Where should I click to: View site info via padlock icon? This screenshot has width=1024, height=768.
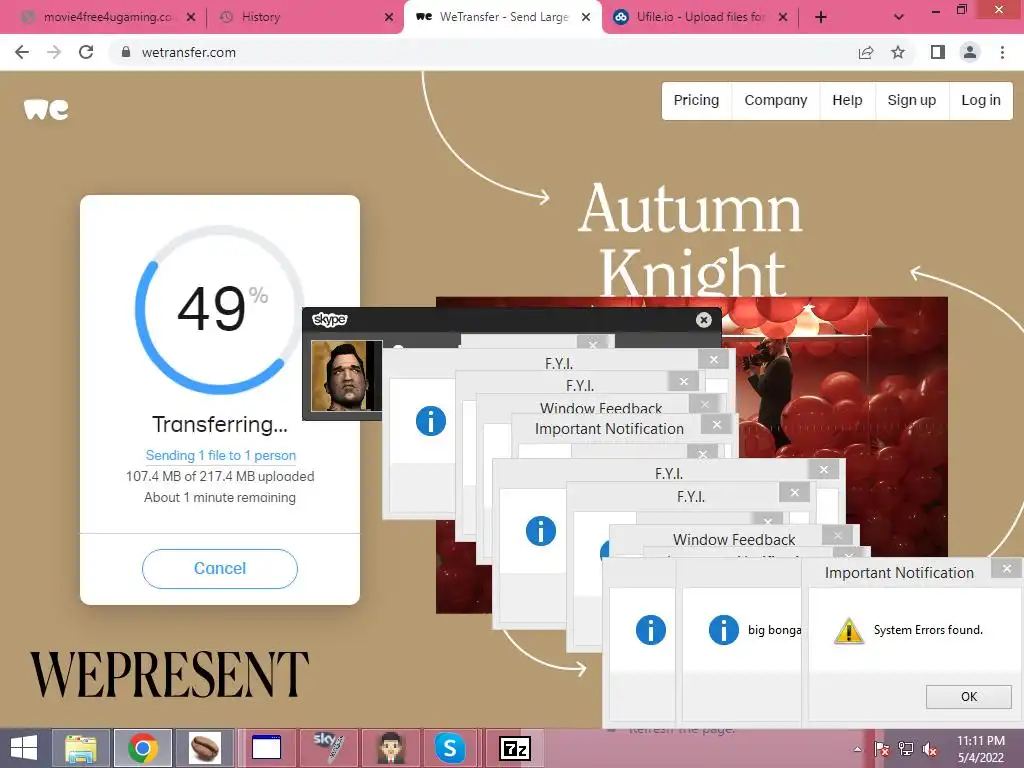[126, 52]
